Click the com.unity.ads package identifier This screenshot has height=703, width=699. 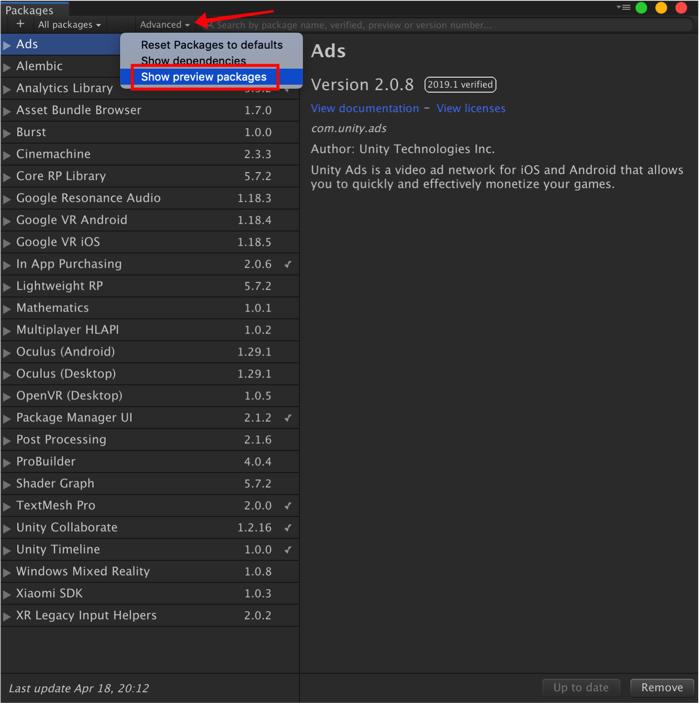tap(348, 129)
